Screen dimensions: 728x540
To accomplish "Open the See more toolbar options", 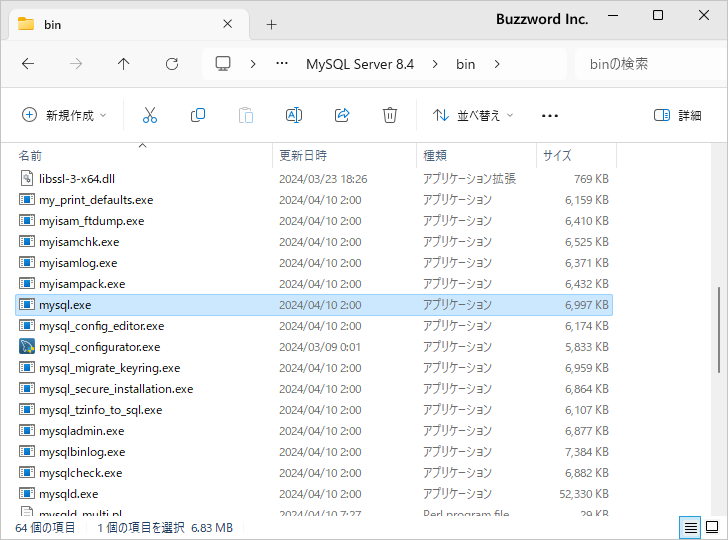I will (x=550, y=115).
